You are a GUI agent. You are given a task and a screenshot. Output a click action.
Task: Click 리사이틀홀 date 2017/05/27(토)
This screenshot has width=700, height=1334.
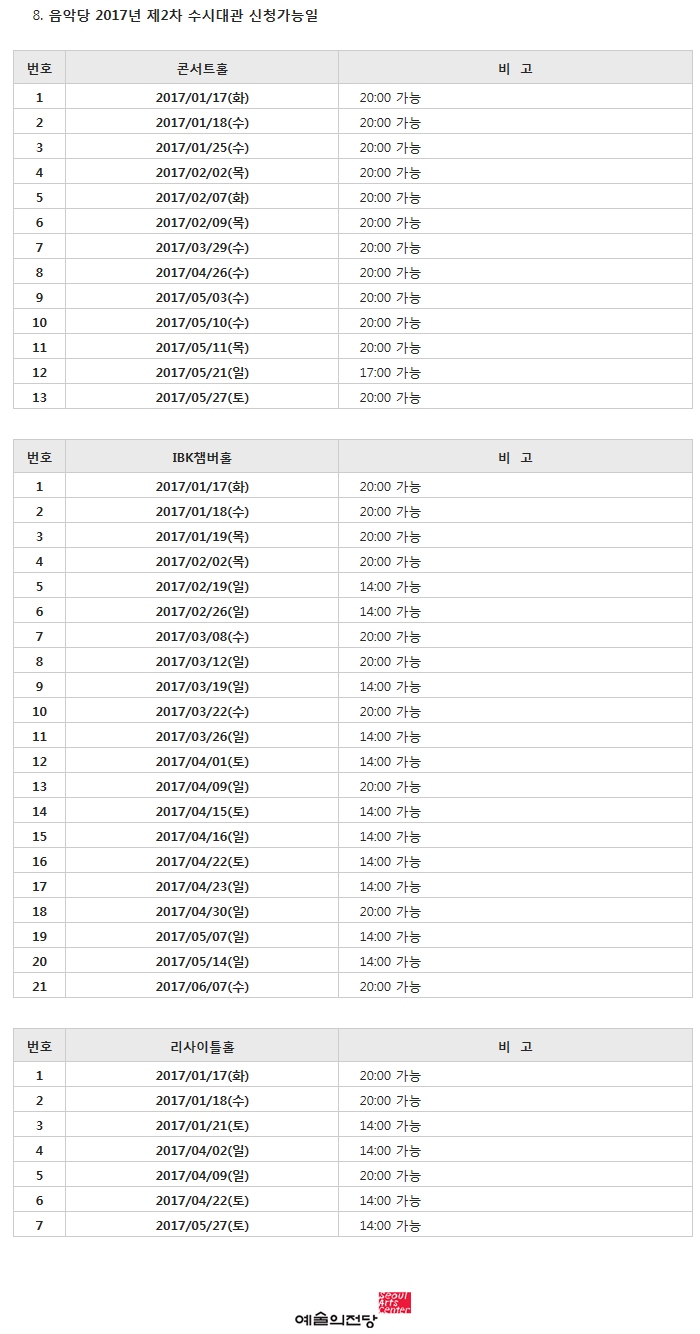tap(202, 1226)
